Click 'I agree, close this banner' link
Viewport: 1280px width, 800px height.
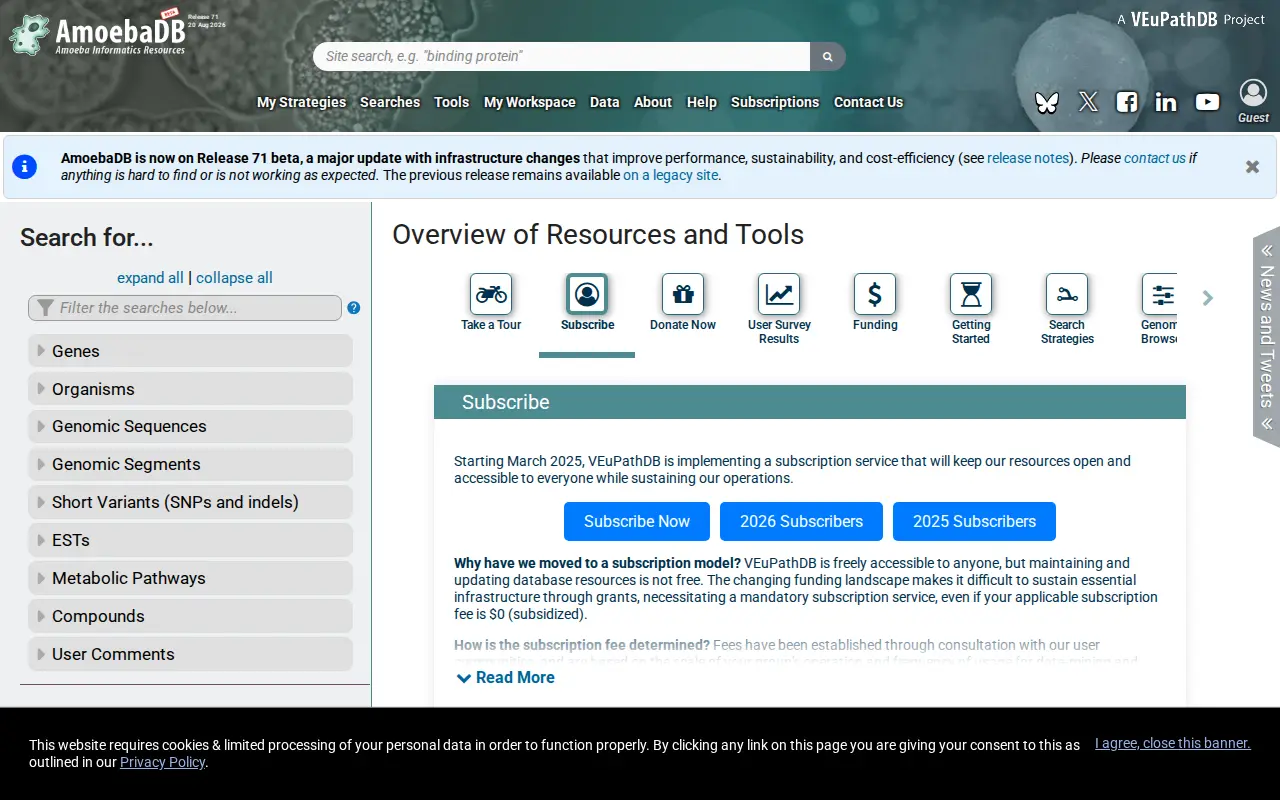click(1173, 743)
